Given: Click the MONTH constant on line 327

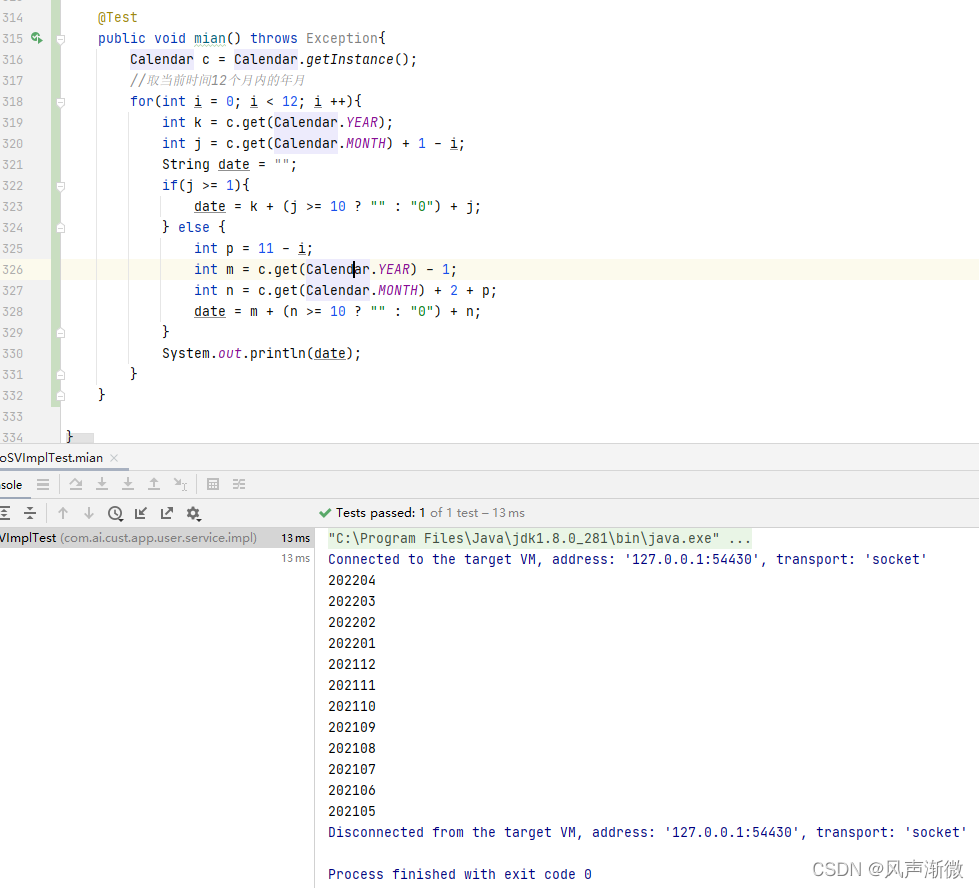Looking at the screenshot, I should click(398, 290).
